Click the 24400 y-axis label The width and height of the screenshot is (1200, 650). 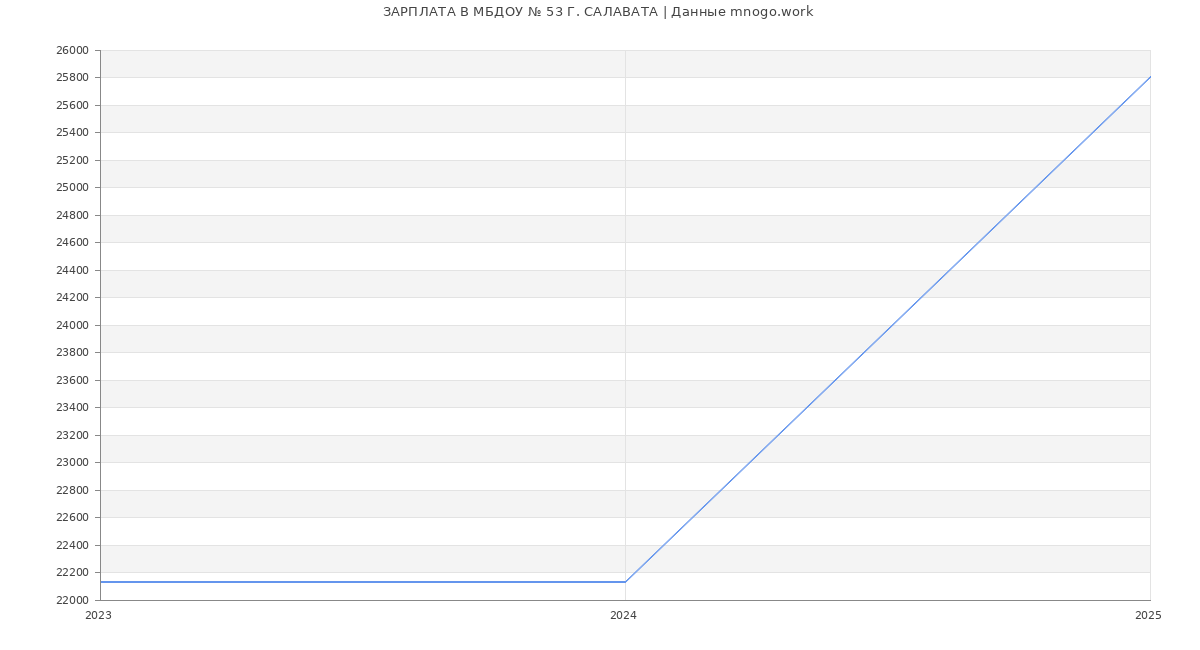pyautogui.click(x=72, y=270)
